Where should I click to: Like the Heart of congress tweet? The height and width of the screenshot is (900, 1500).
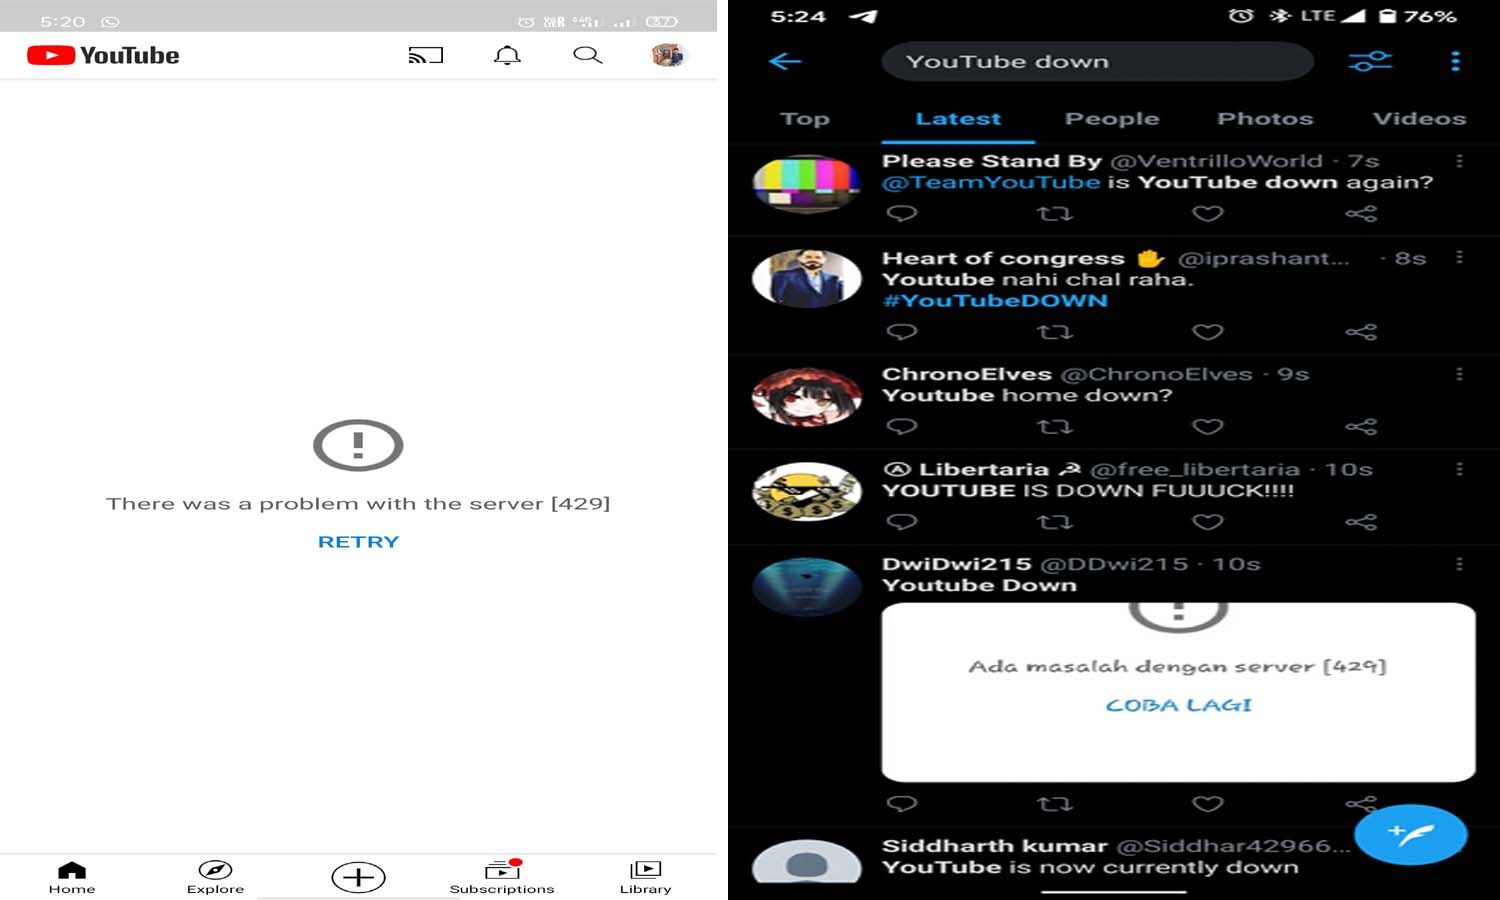point(1208,331)
